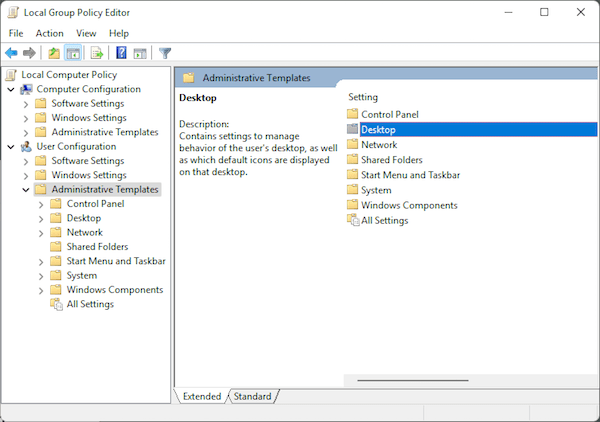Select Windows Components label in the tree

(115, 290)
